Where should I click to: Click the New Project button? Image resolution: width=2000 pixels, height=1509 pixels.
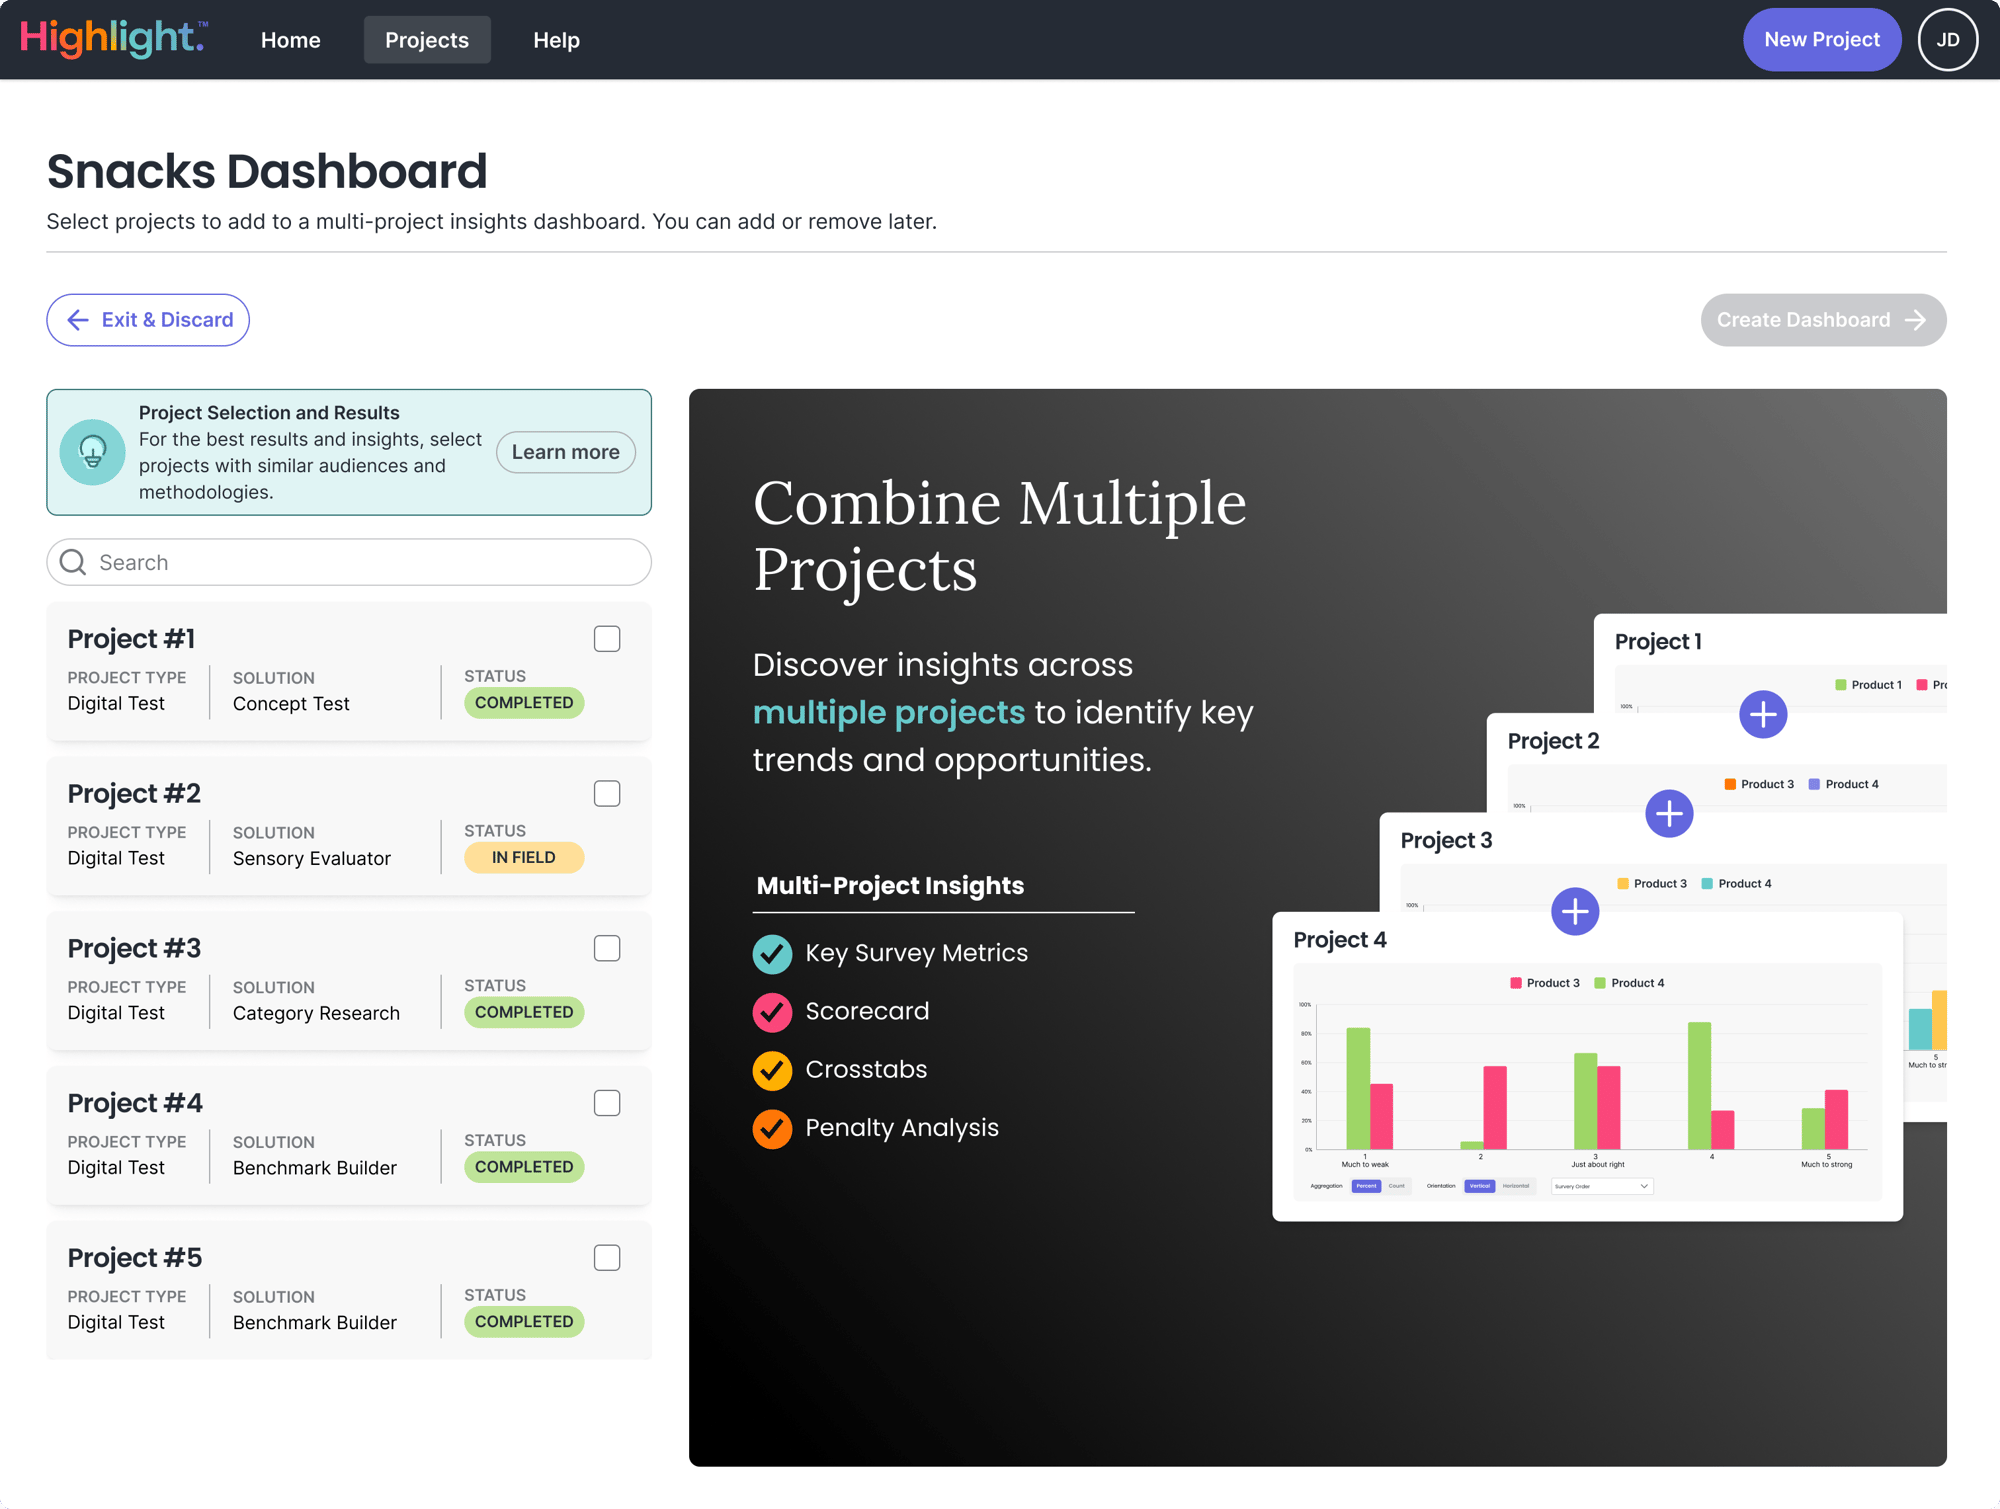(1821, 39)
